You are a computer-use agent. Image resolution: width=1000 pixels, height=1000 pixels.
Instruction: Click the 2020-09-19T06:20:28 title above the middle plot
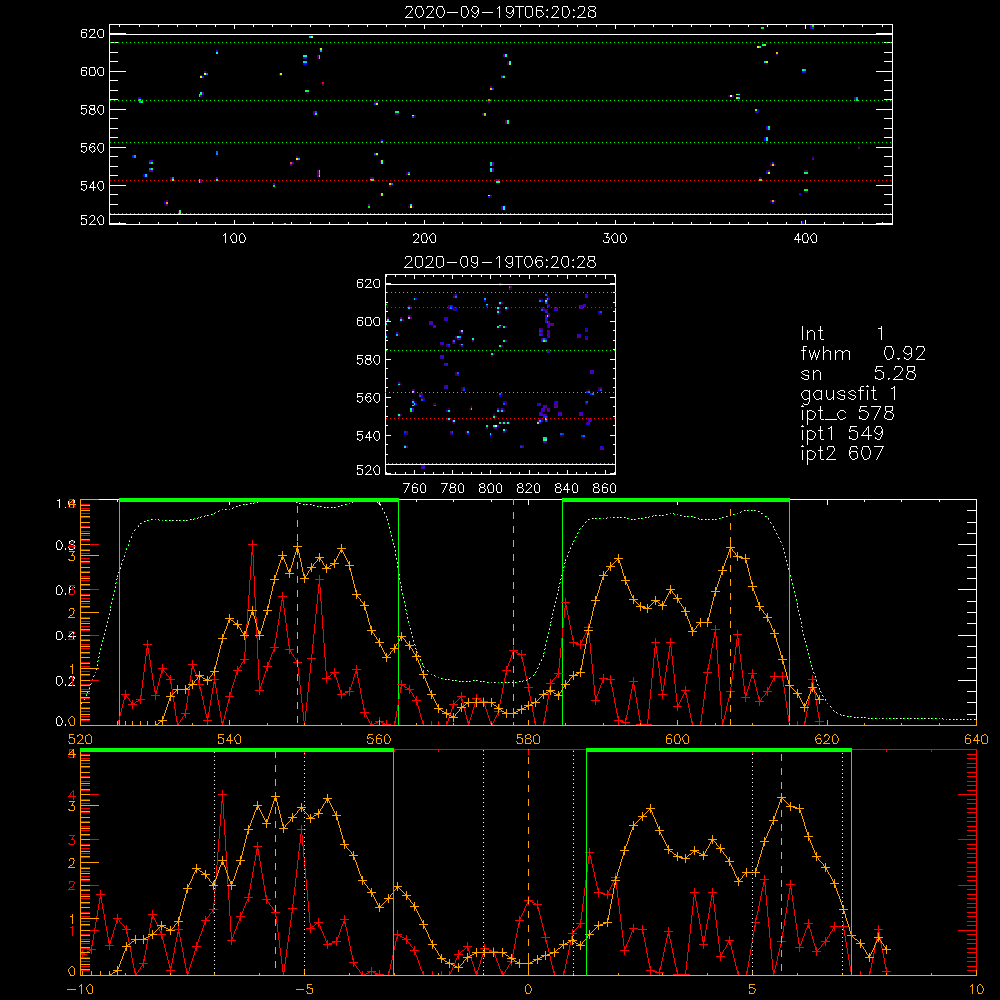point(500,262)
